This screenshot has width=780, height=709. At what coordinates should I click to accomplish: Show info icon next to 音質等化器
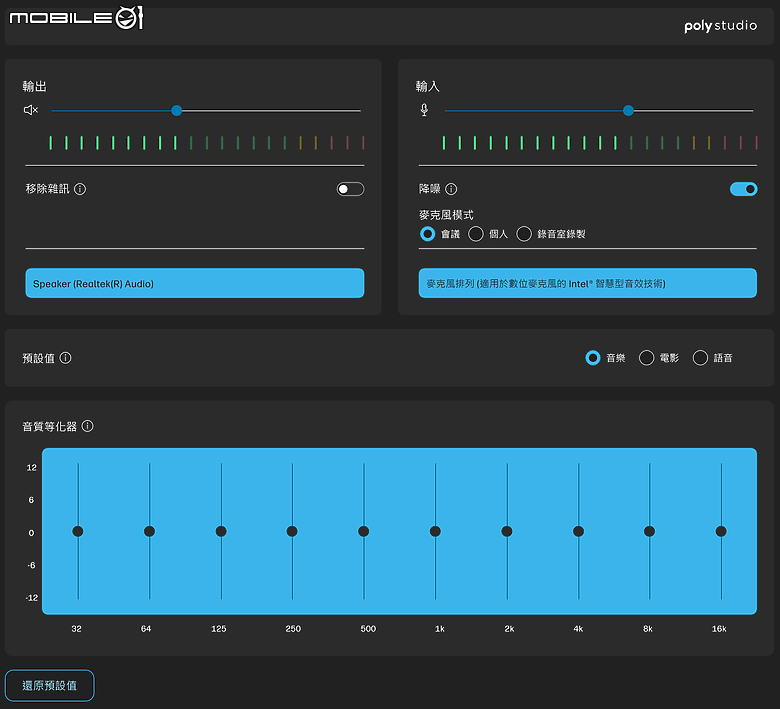(87, 426)
